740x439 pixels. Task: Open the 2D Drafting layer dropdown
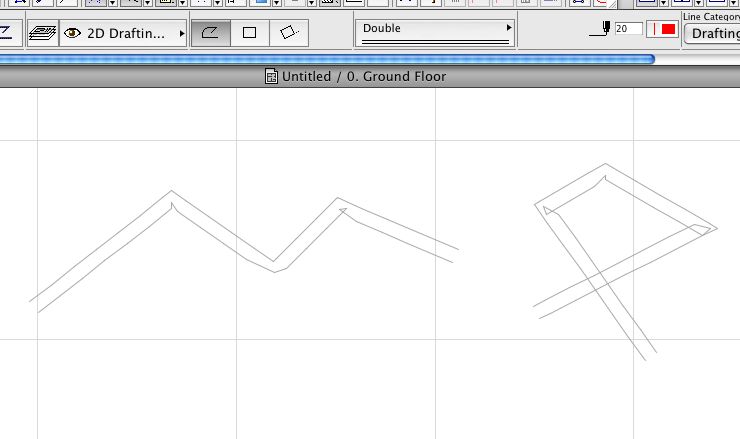[123, 33]
